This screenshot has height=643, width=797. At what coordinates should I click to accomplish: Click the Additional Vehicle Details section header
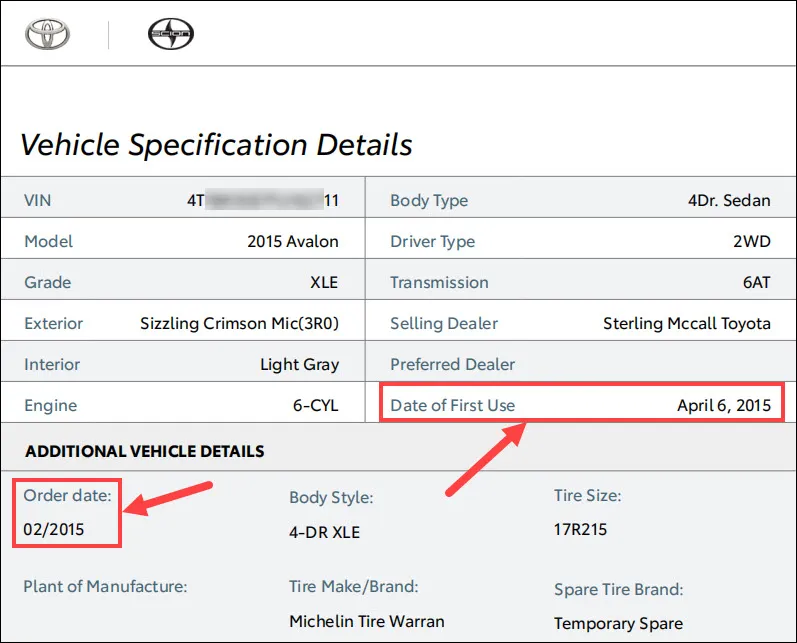pyautogui.click(x=145, y=451)
